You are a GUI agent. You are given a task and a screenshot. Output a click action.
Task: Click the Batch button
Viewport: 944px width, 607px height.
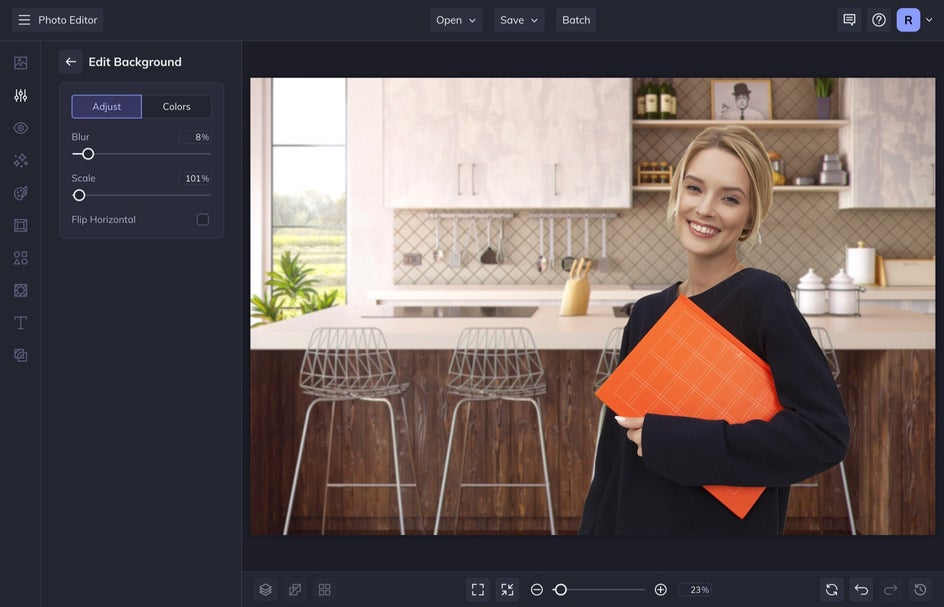[576, 20]
